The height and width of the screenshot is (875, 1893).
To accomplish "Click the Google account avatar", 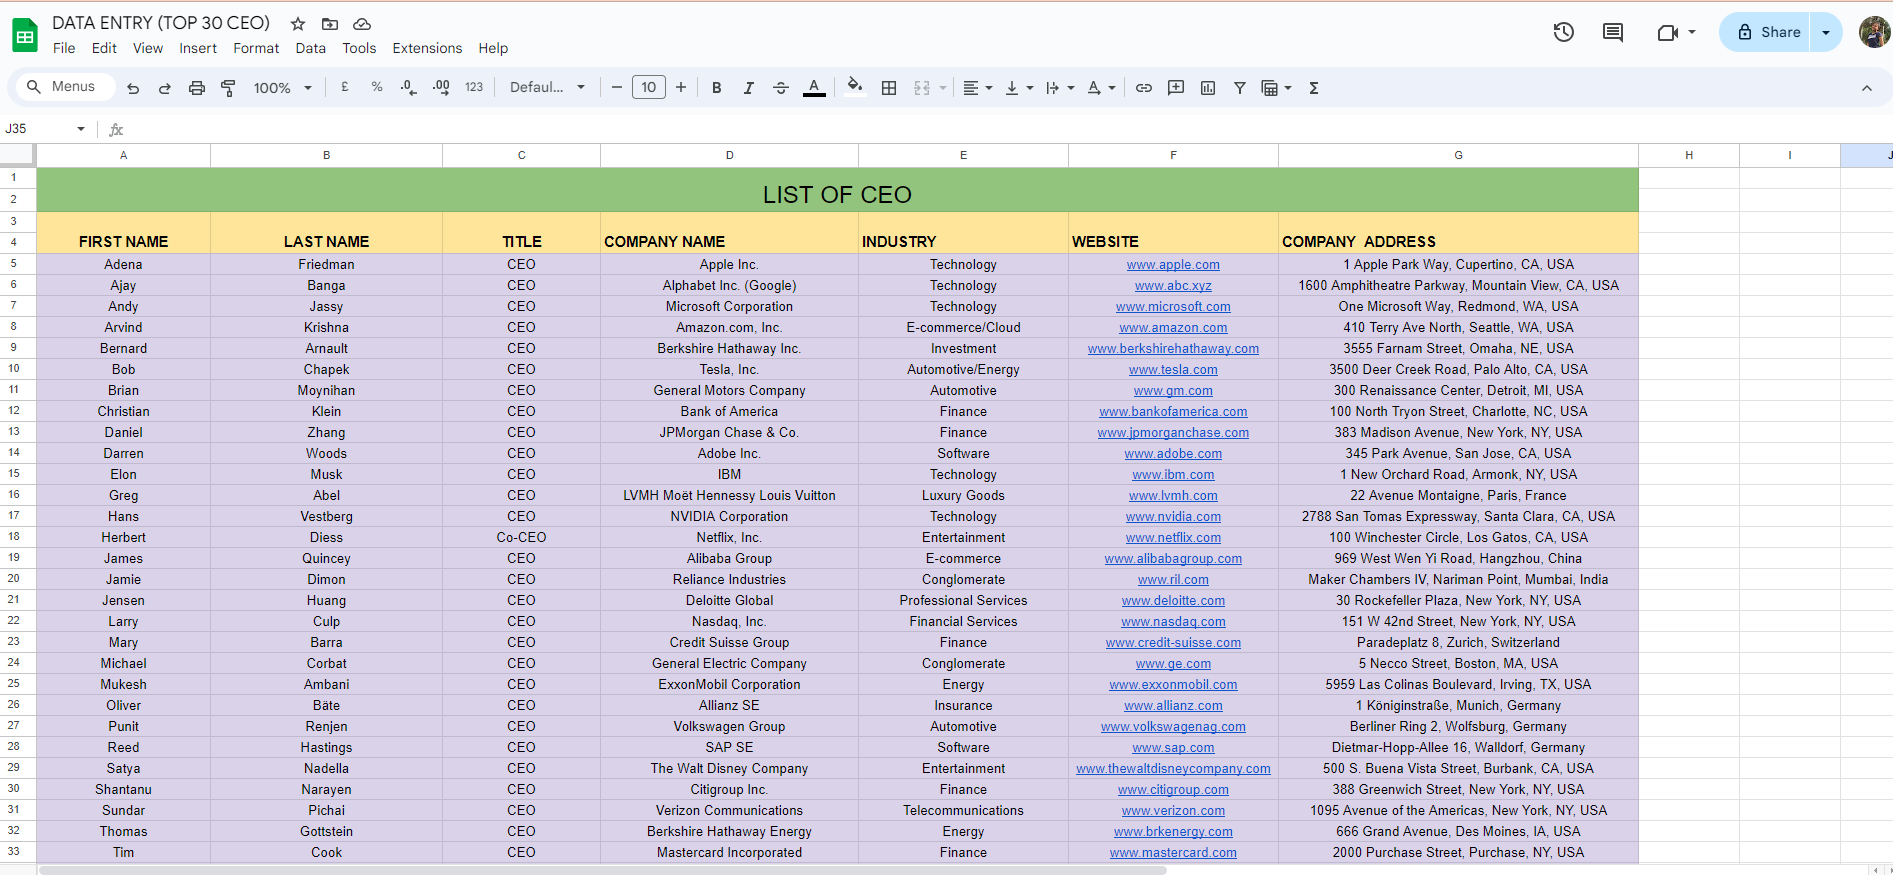I will (x=1874, y=32).
